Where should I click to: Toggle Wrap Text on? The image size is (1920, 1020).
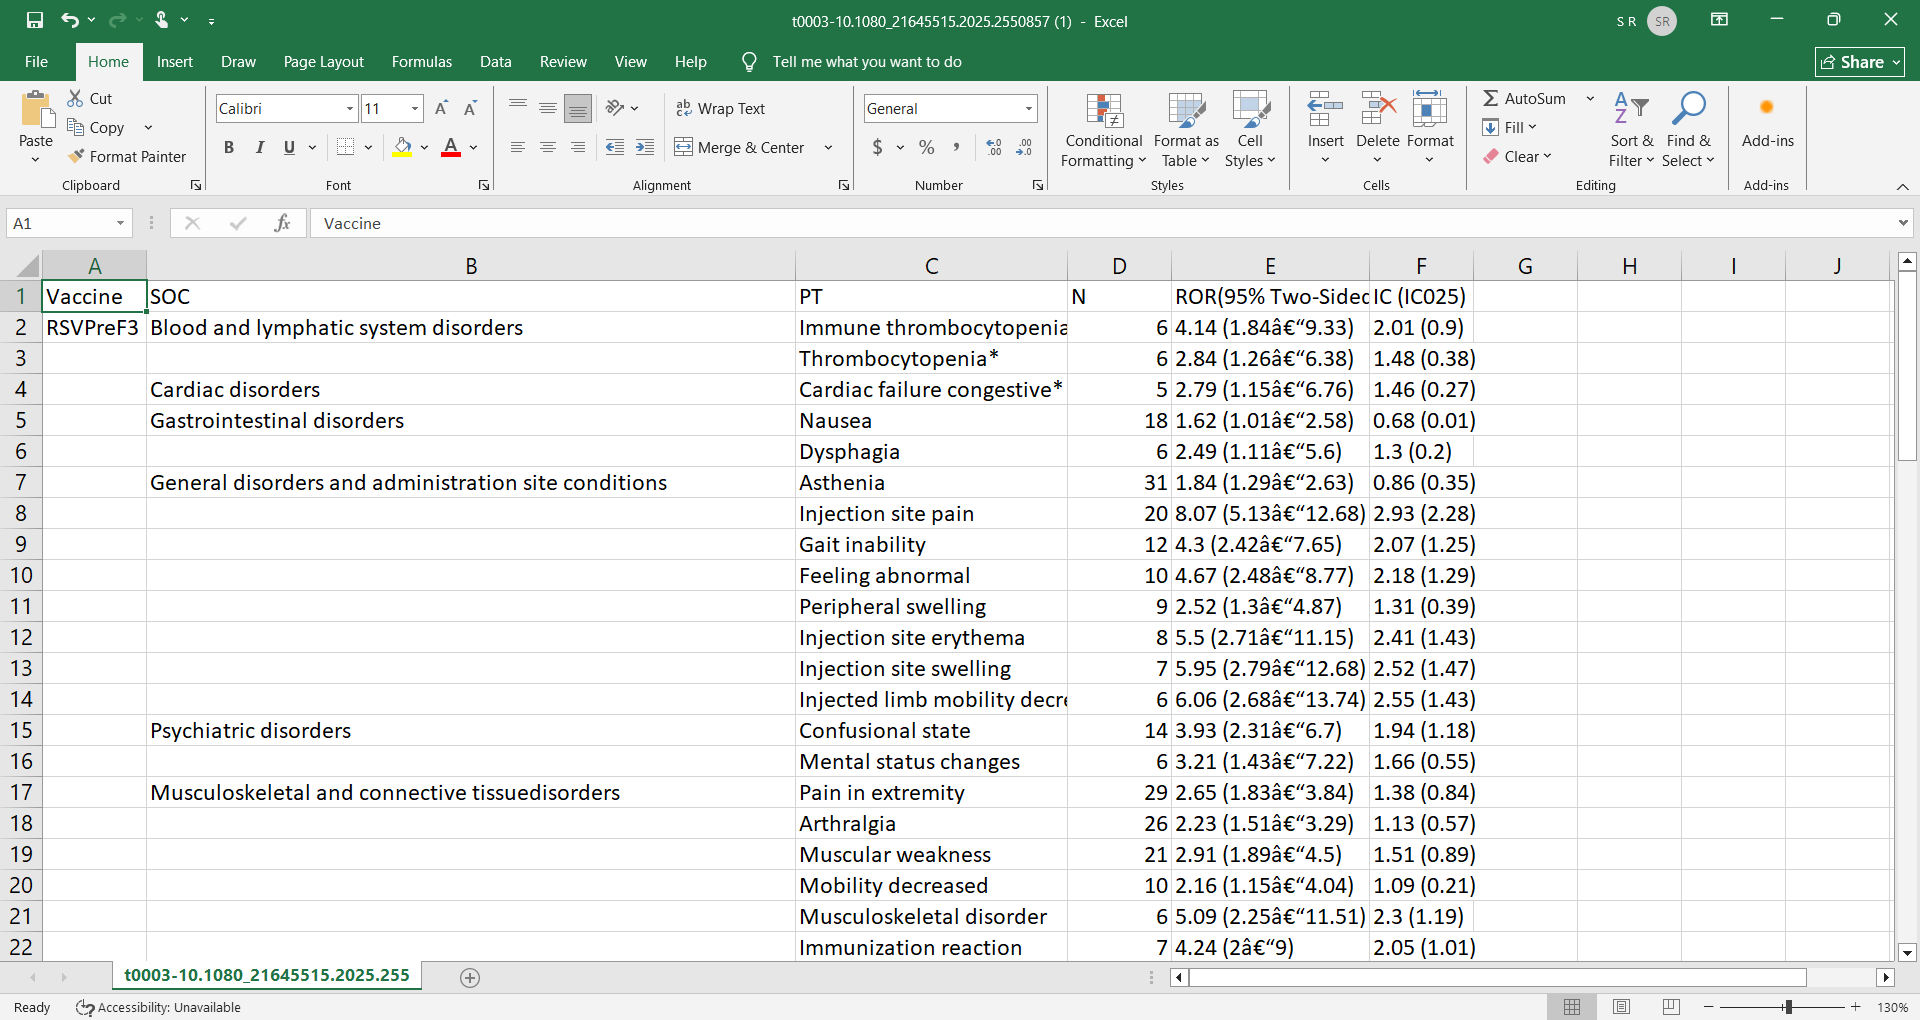[x=720, y=108]
